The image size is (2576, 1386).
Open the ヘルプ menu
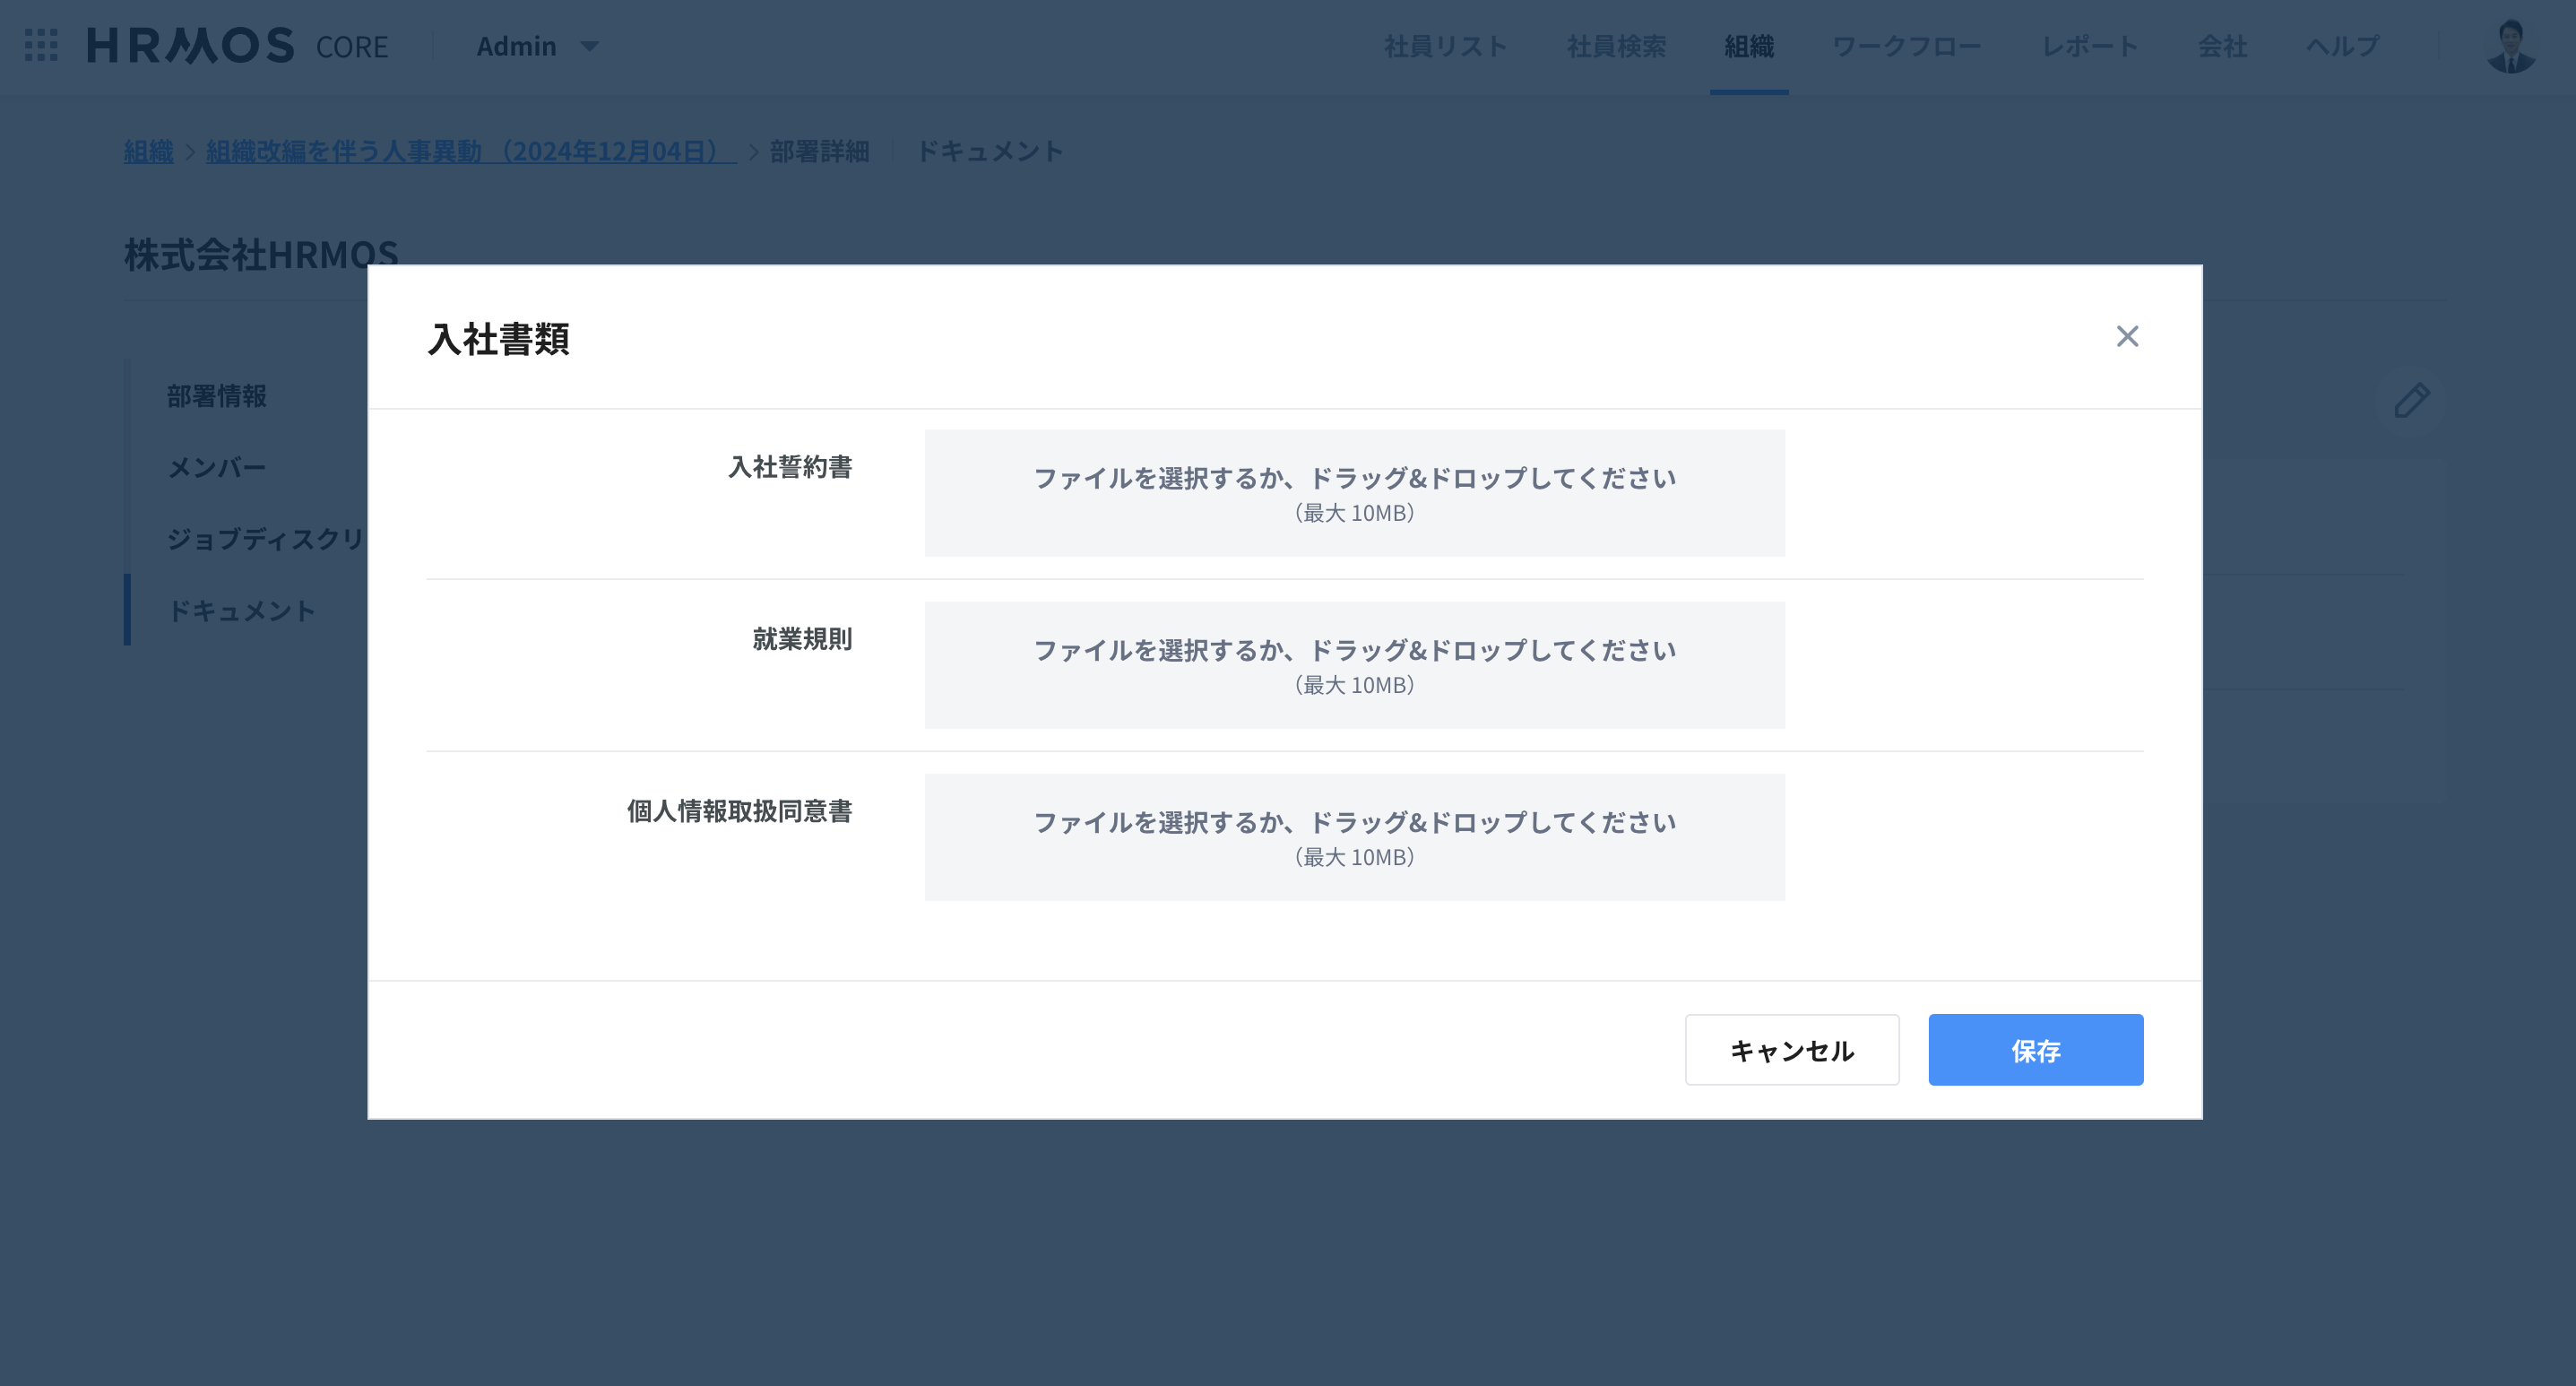coord(2342,46)
